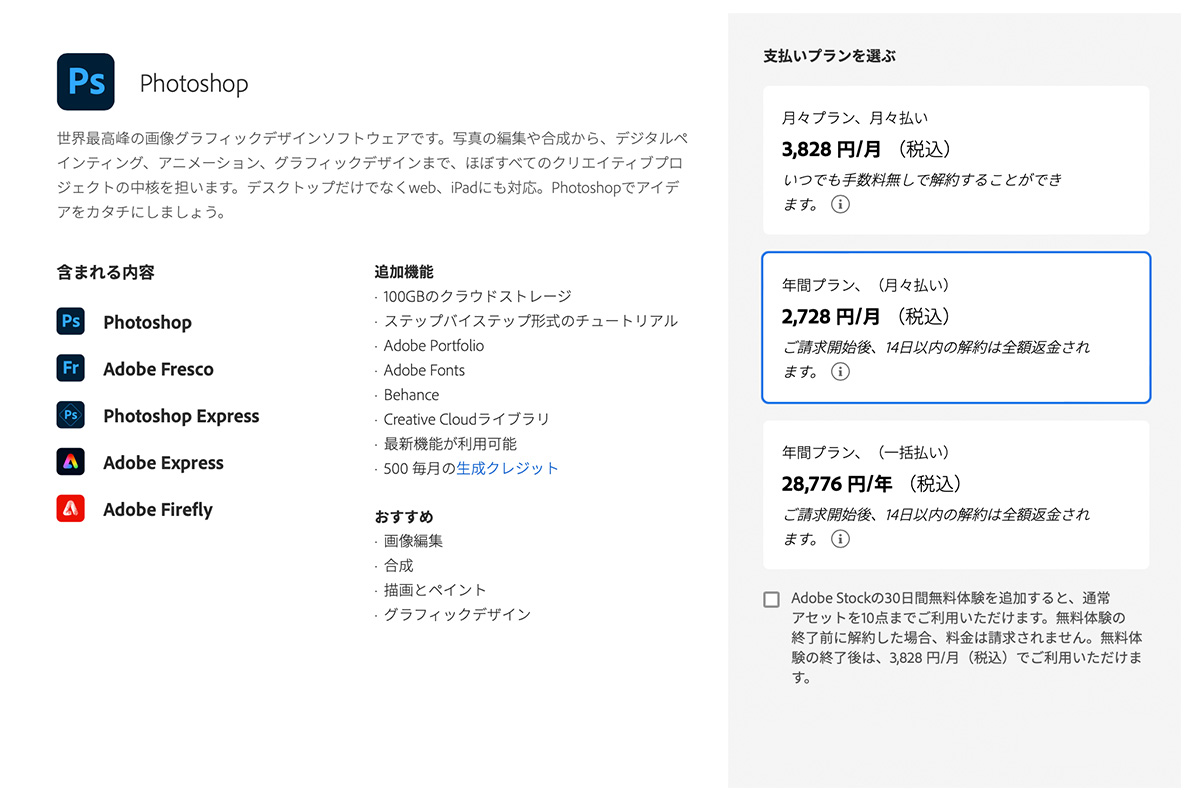Click the 2,728 円/月 price text
Image resolution: width=1200 pixels, height=800 pixels.
831,317
